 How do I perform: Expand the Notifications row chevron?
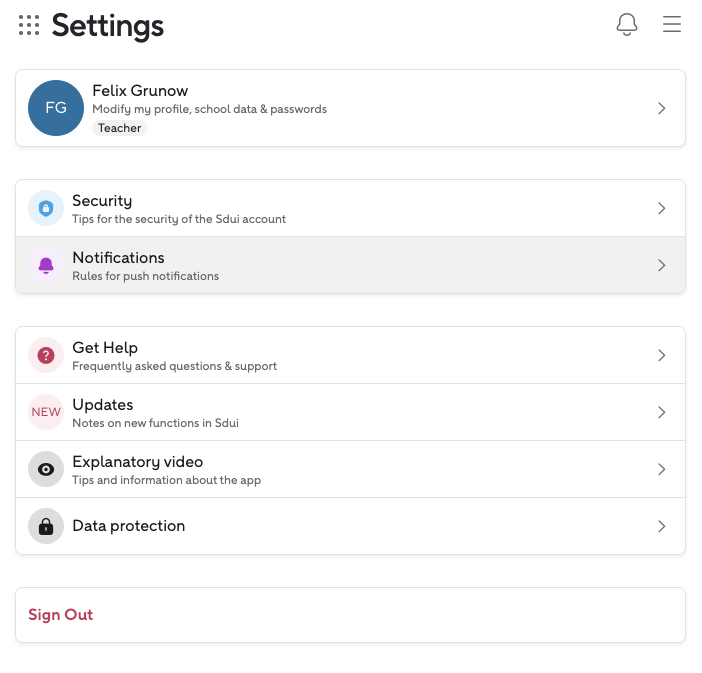click(x=661, y=265)
